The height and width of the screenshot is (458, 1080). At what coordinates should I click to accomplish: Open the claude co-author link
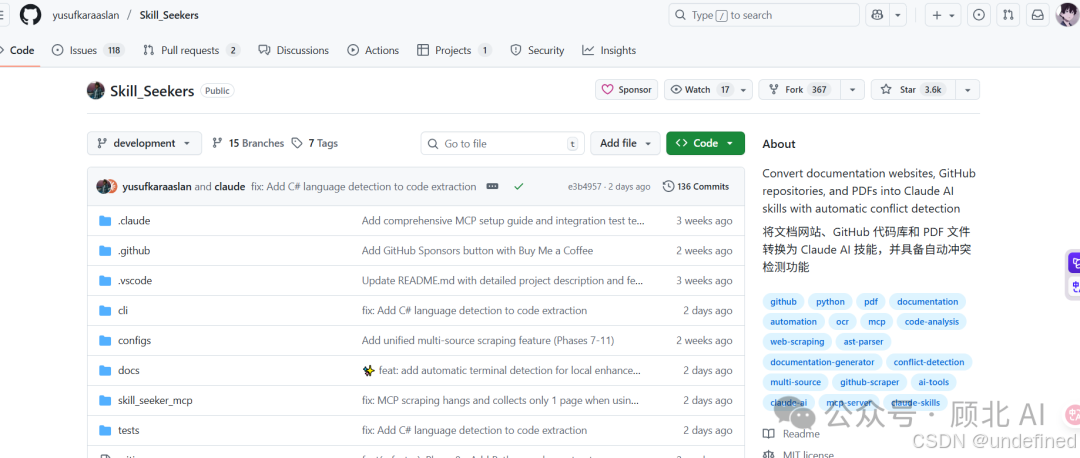pos(229,187)
